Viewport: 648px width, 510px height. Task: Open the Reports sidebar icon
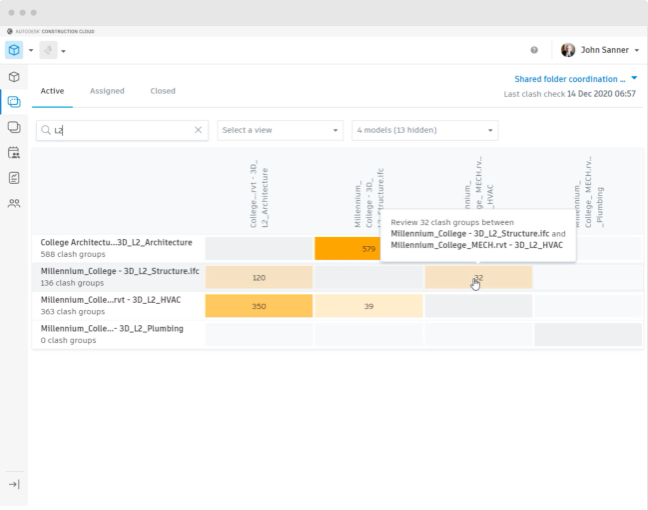[x=14, y=178]
